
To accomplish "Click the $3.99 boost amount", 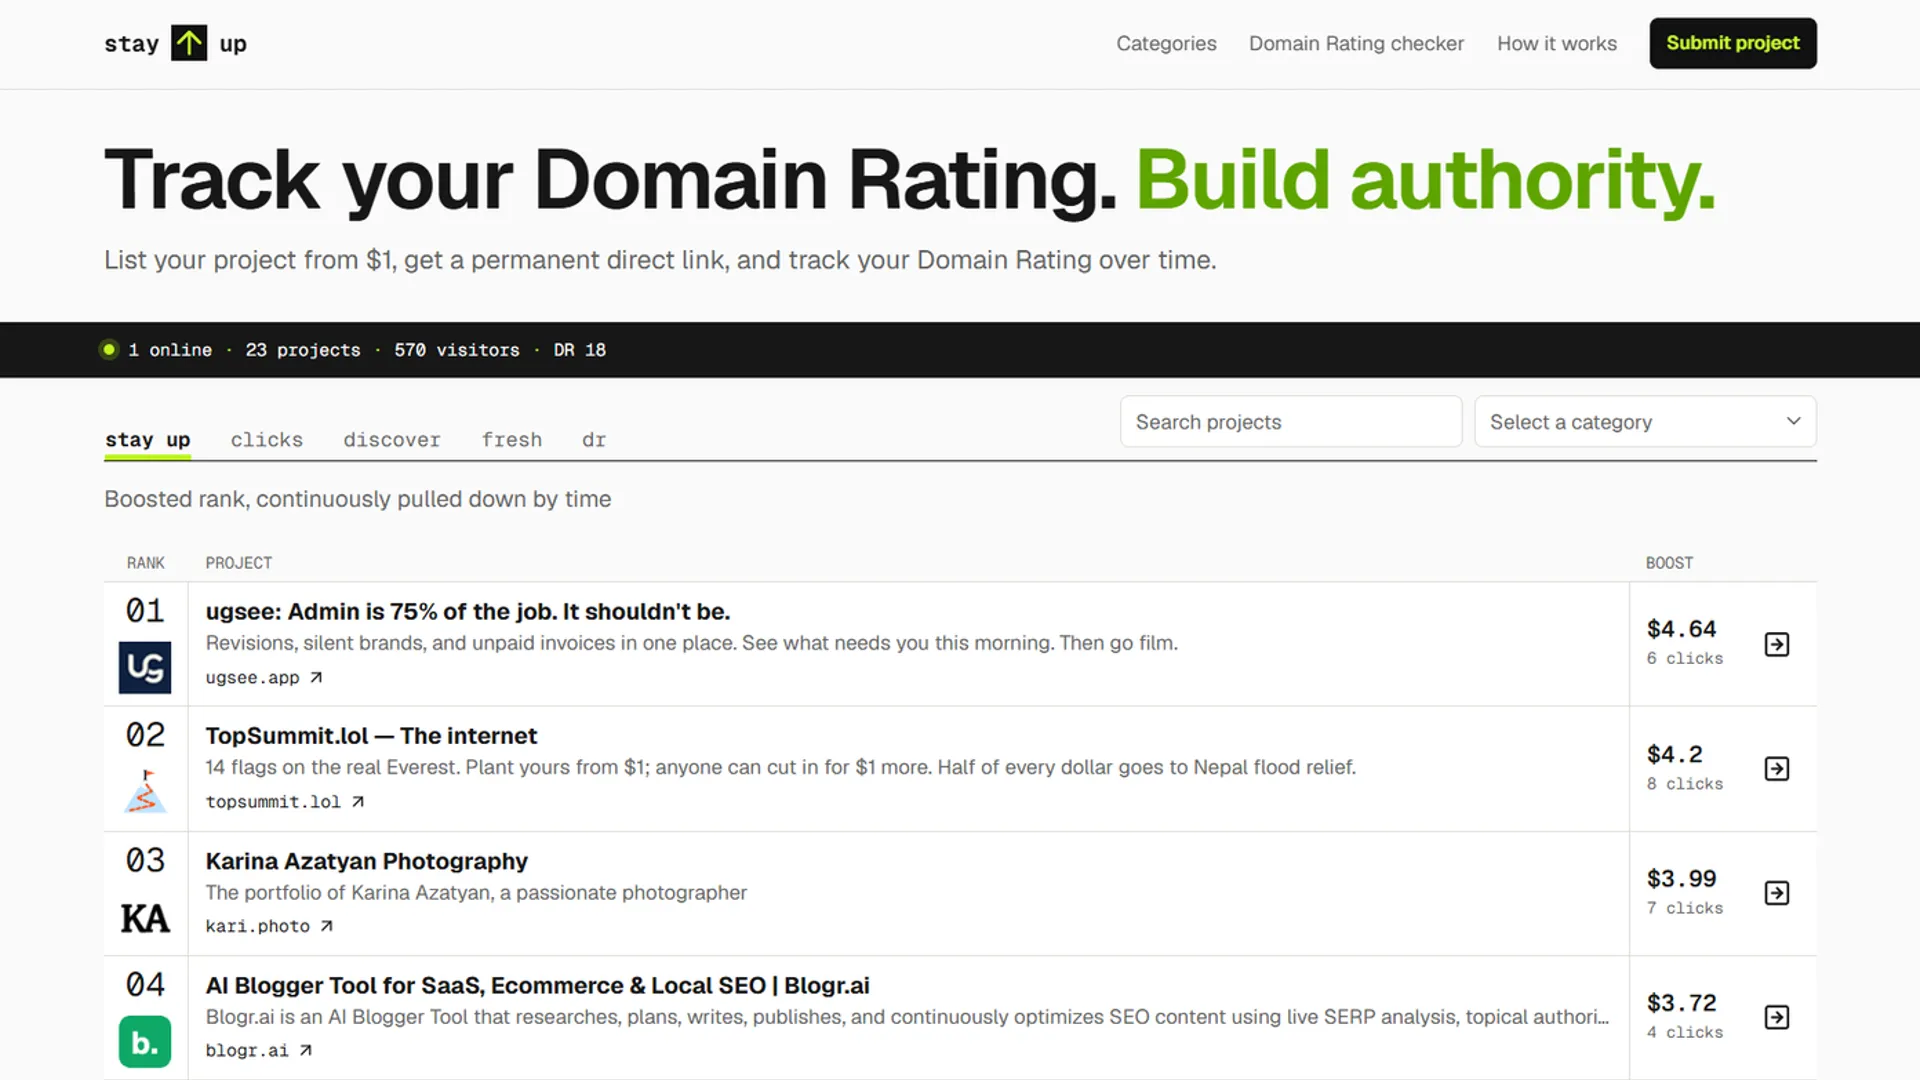I will [x=1681, y=878].
